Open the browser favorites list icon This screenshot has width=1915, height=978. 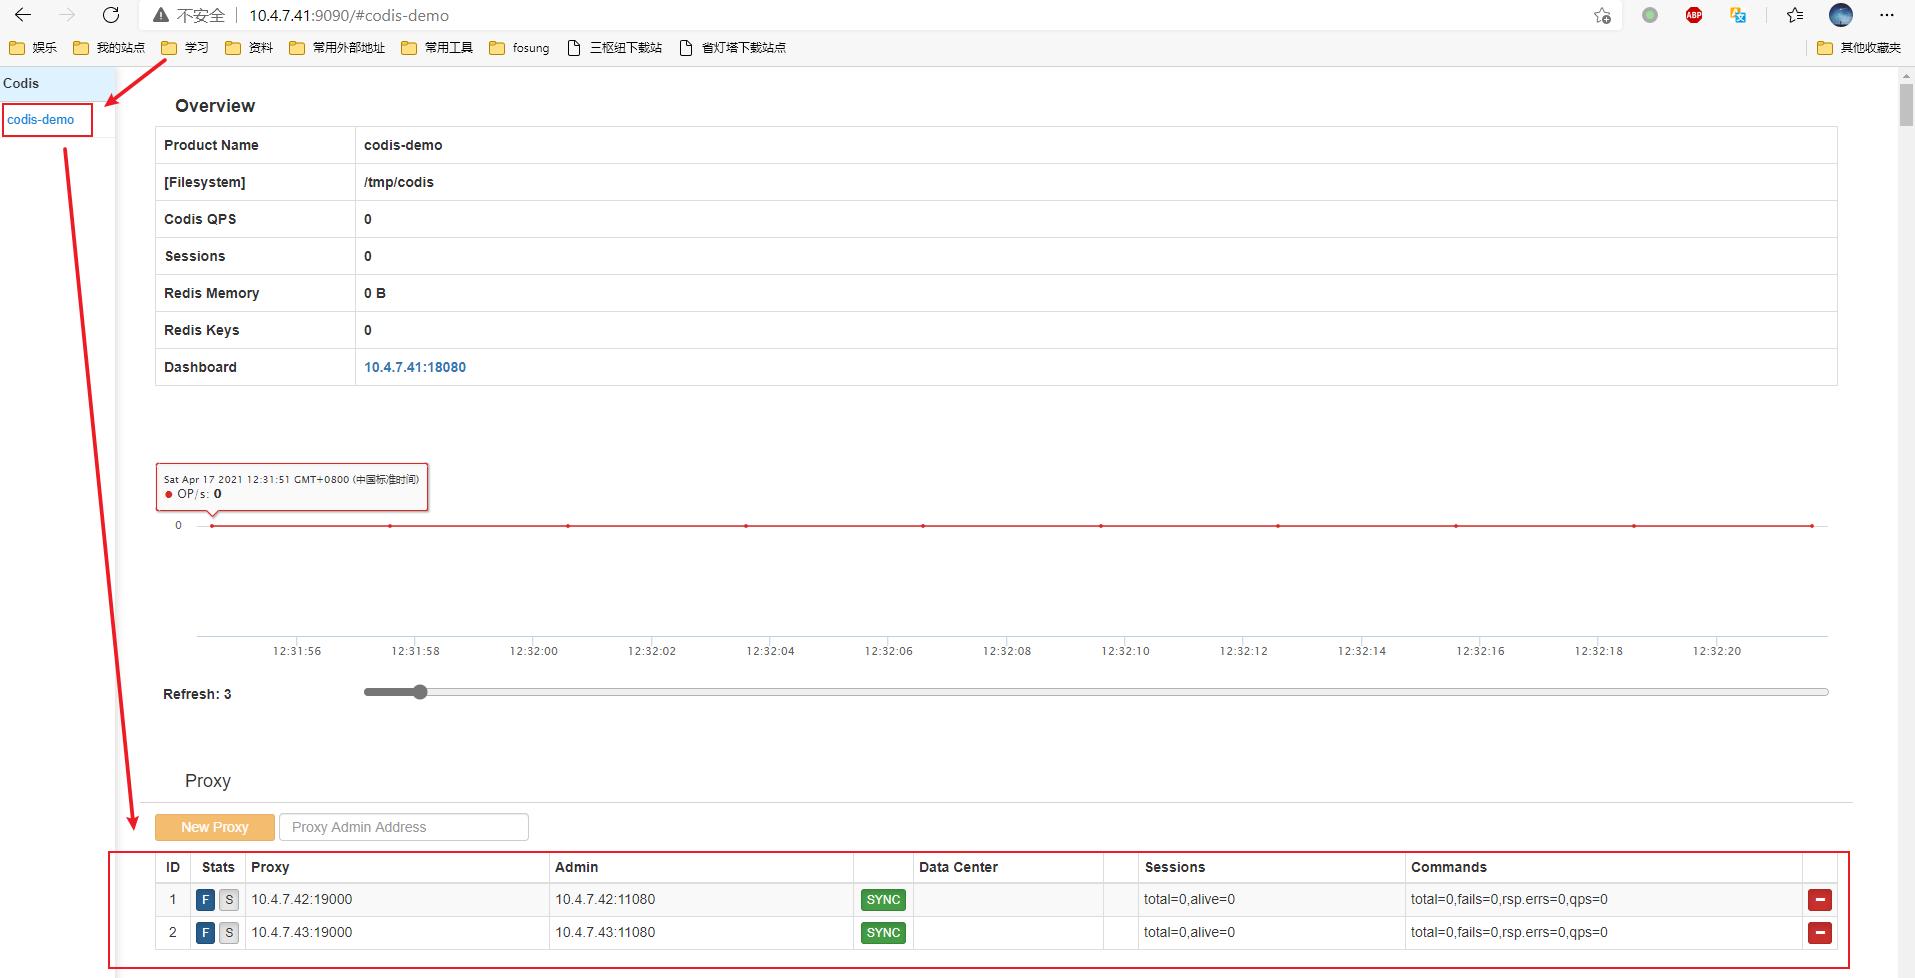click(x=1795, y=15)
